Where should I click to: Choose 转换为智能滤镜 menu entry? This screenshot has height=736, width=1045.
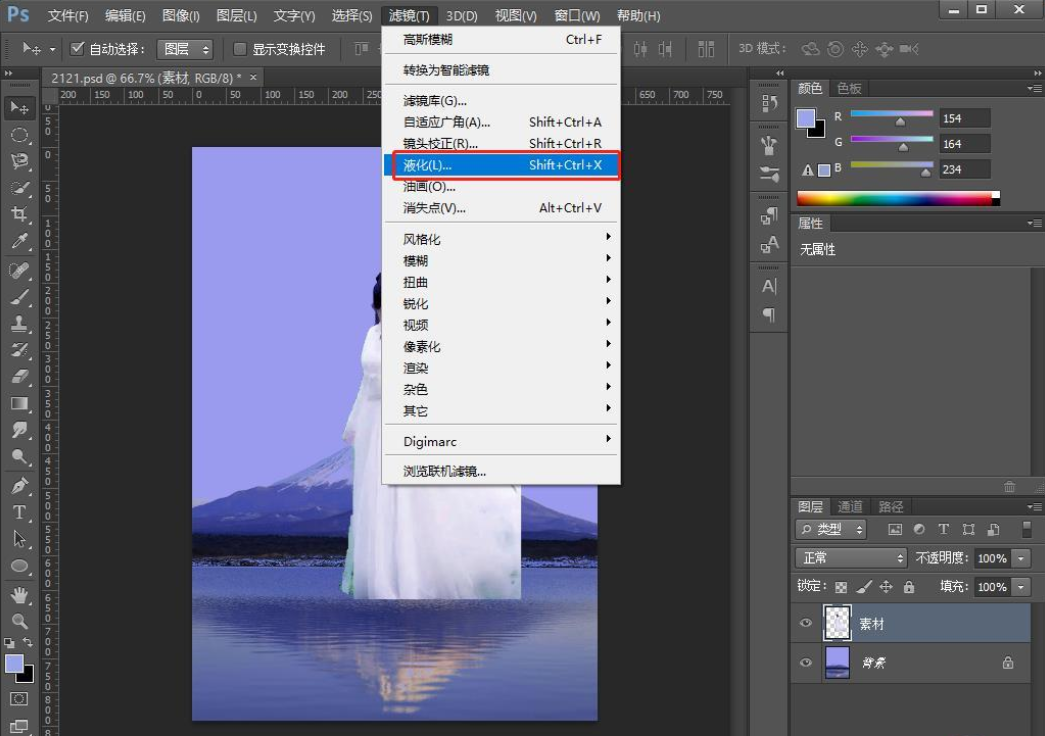click(x=501, y=70)
